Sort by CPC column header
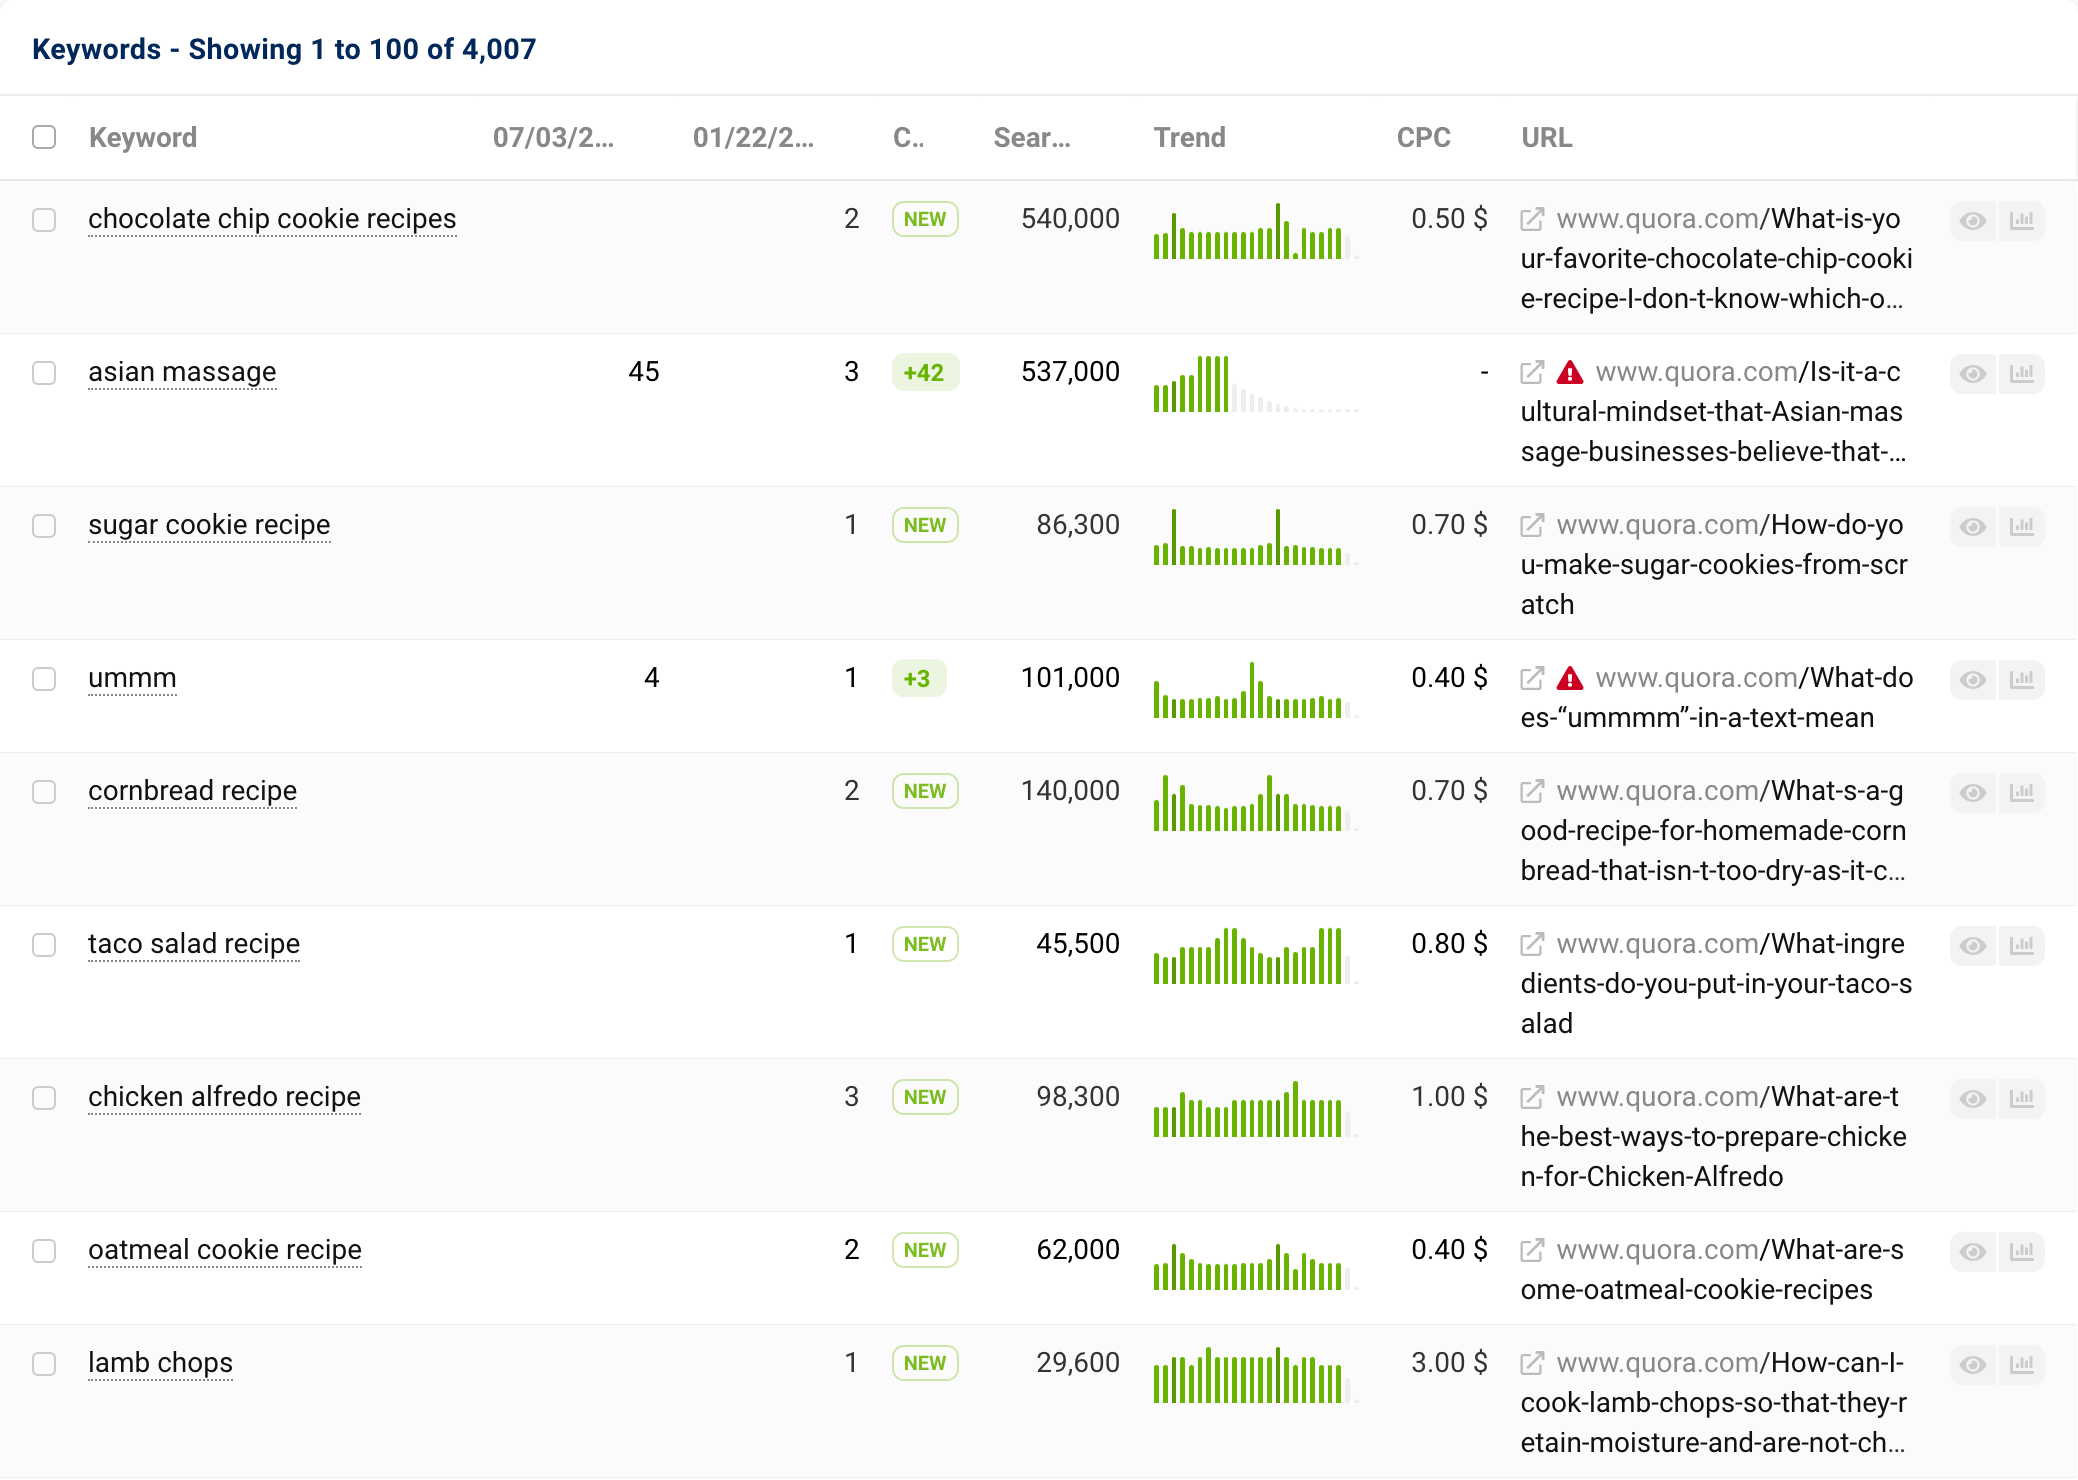2078x1480 pixels. [1424, 137]
